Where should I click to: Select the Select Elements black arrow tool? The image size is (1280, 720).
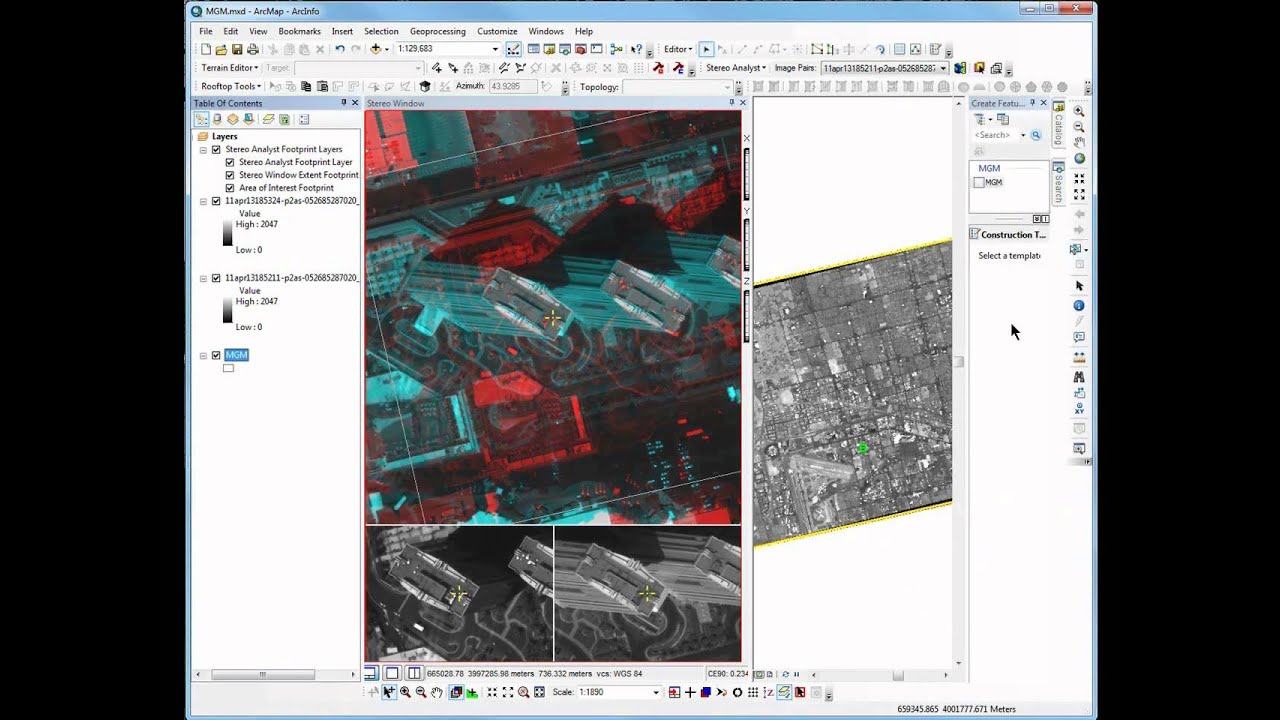point(1079,286)
